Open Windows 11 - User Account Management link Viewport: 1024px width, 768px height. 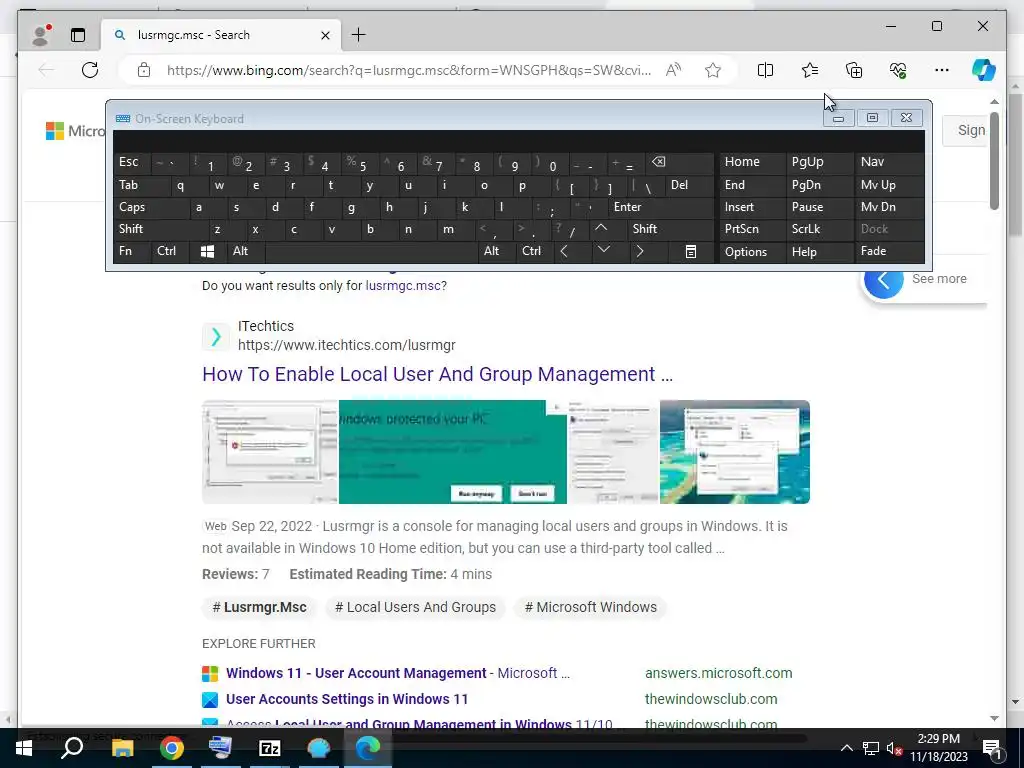tap(356, 673)
